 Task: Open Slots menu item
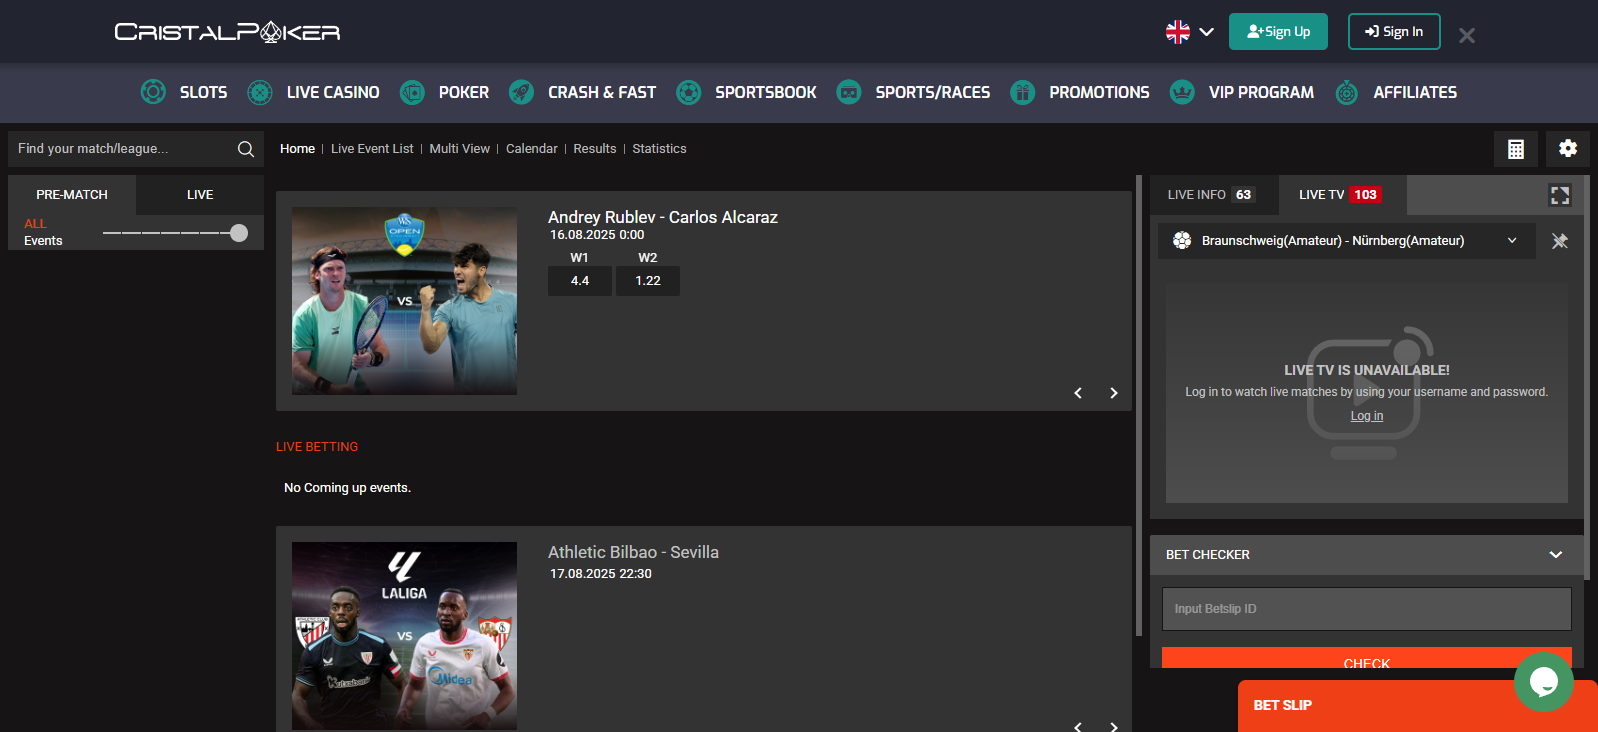pos(203,92)
